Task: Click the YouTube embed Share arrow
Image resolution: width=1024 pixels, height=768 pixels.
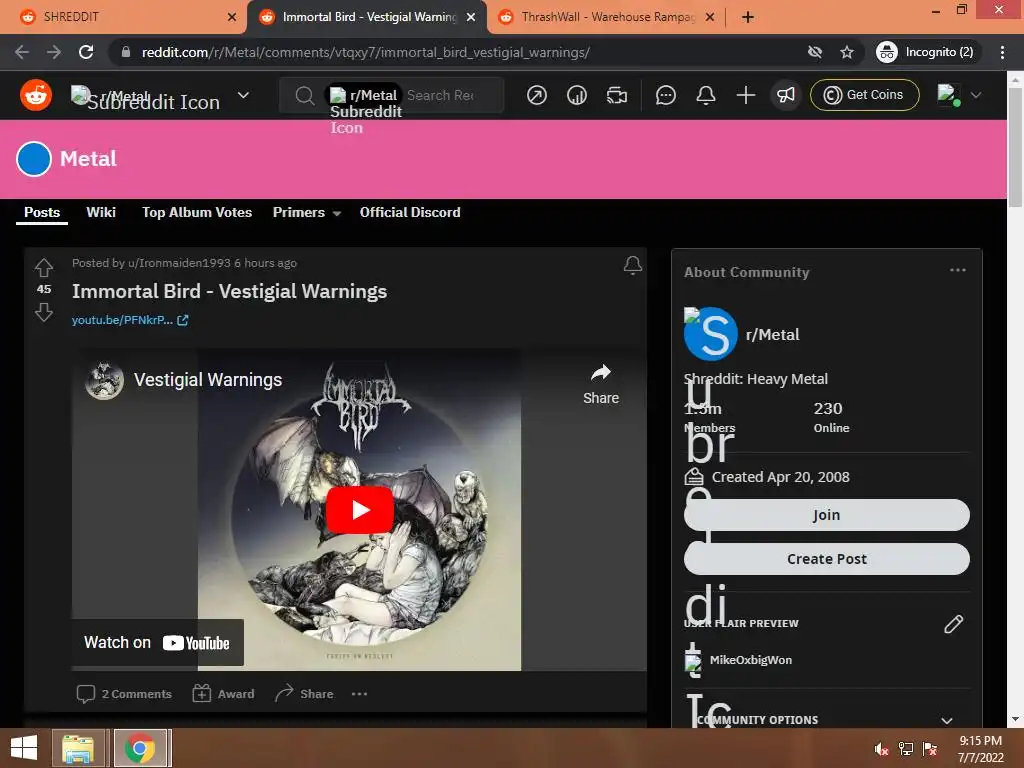Action: pos(601,384)
